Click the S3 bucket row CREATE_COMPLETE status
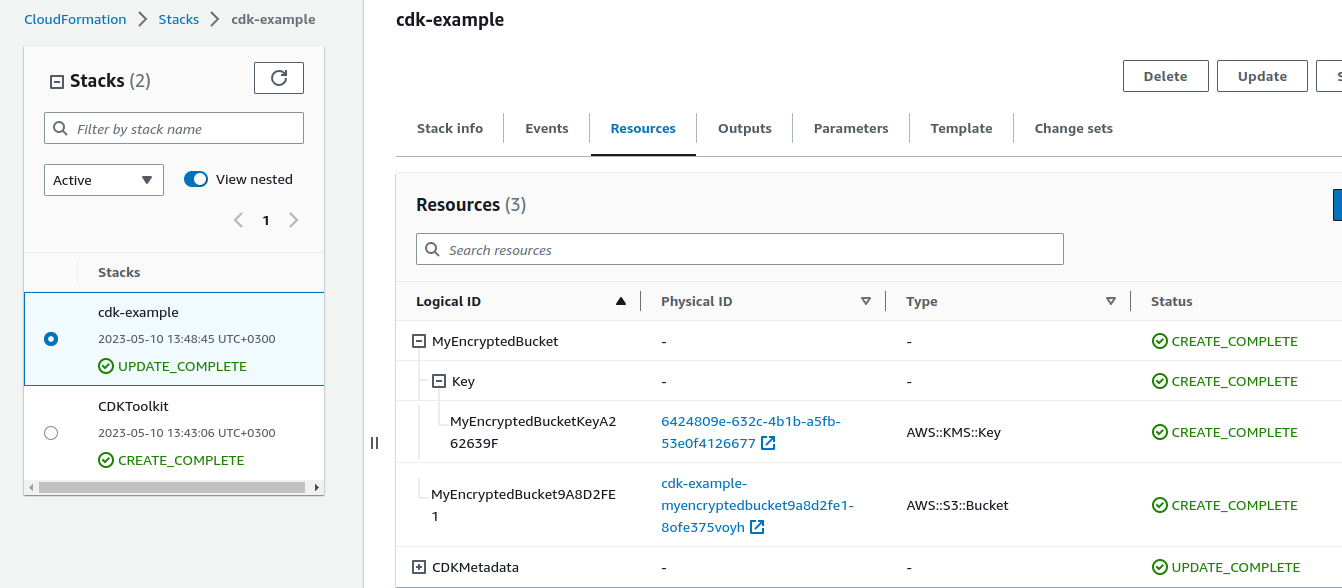The width and height of the screenshot is (1342, 588). 1225,505
